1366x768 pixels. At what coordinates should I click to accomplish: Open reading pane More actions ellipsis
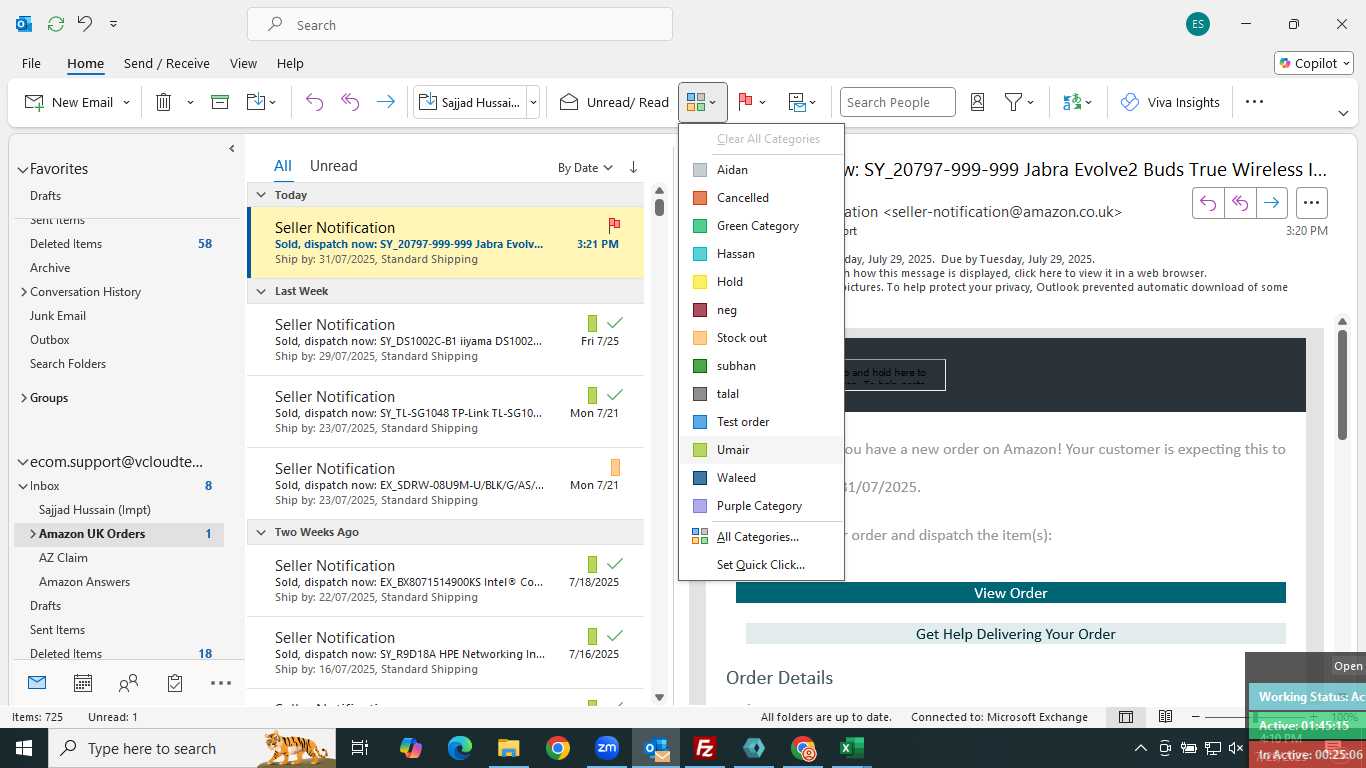point(1312,203)
